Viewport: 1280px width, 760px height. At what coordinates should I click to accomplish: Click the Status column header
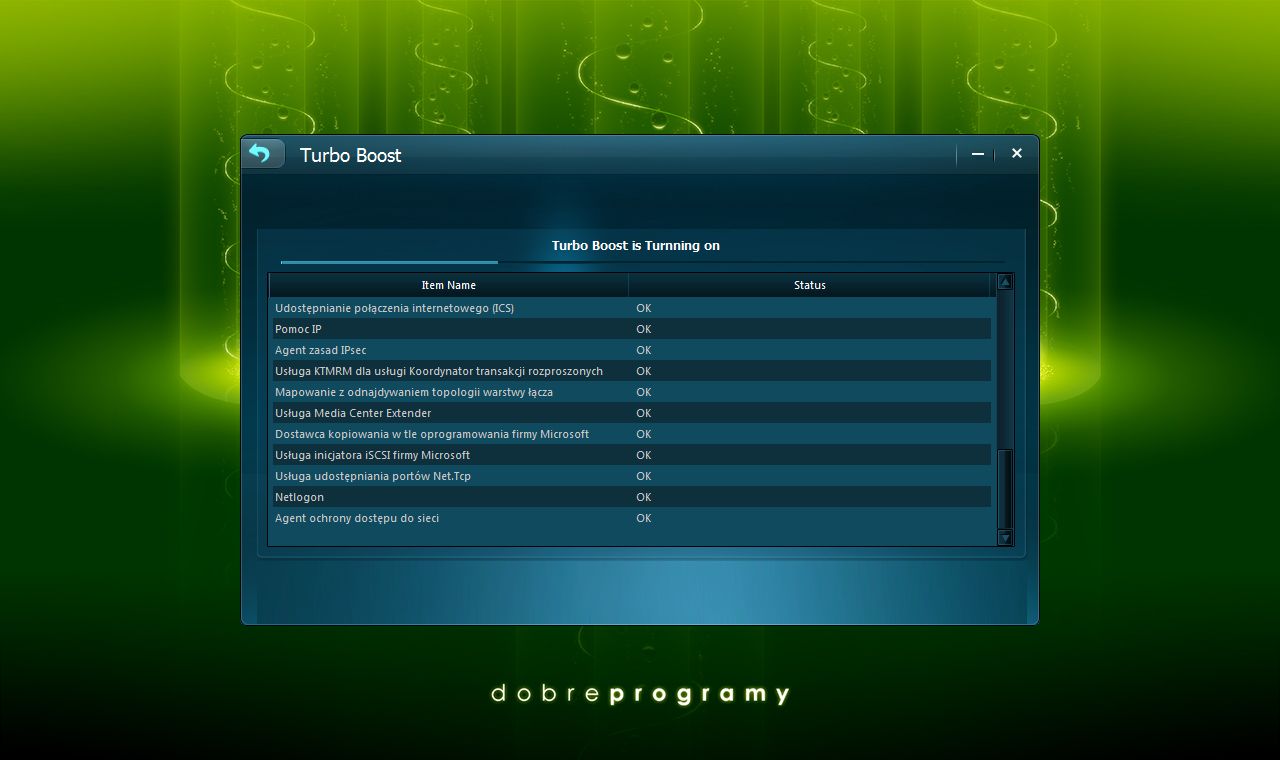pyautogui.click(x=810, y=285)
